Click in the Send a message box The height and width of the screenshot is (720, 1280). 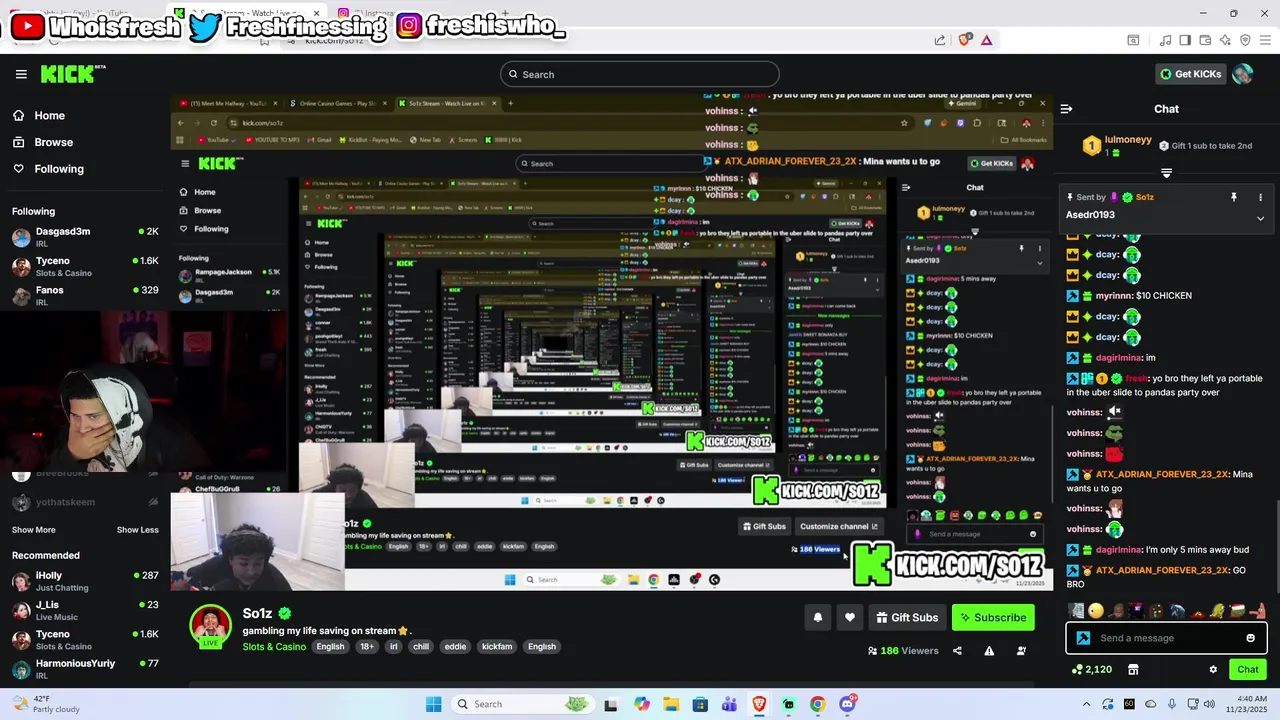coord(1166,638)
